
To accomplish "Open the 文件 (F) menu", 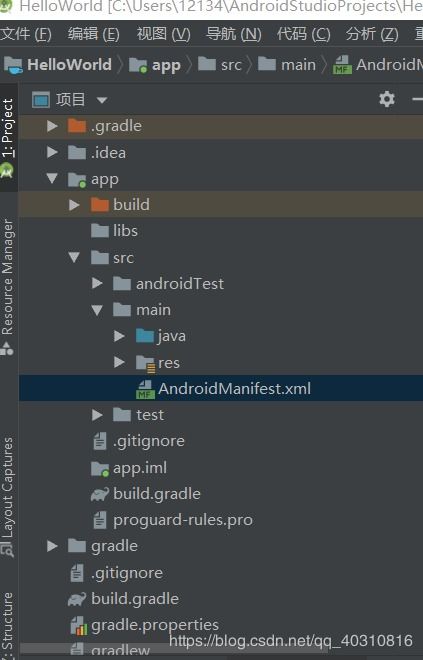I will click(26, 34).
